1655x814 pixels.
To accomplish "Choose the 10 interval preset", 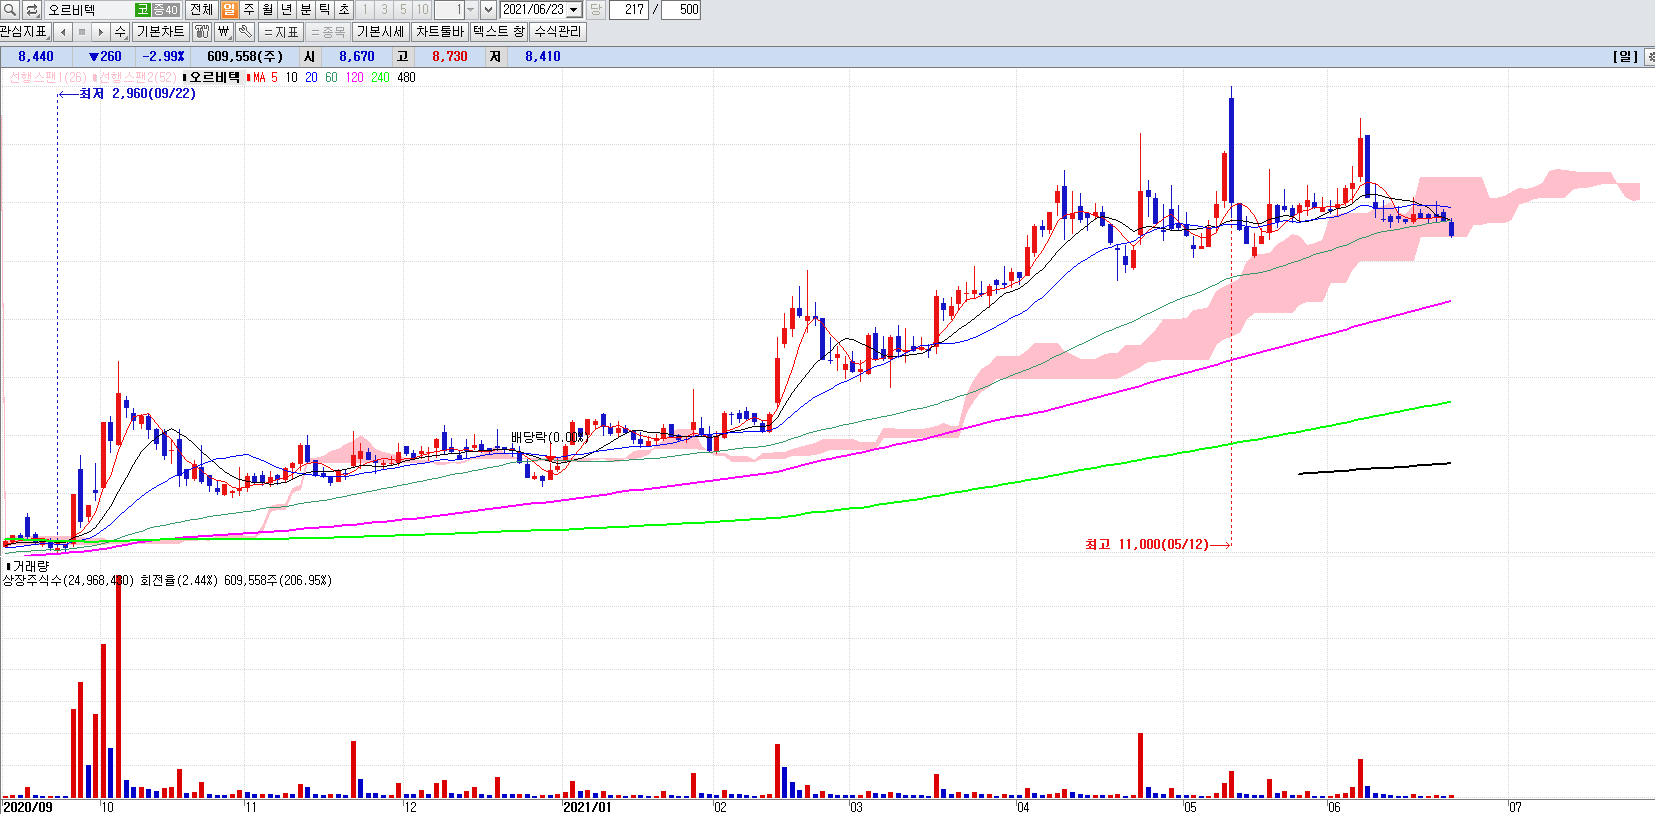I will click(422, 9).
